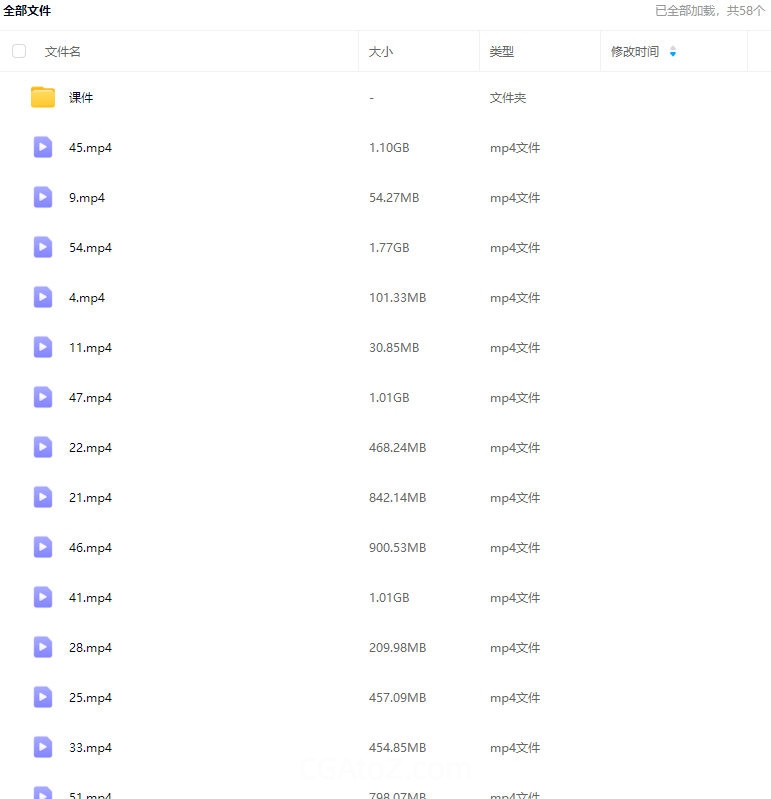
Task: Open the 41.mp4 file name link
Action: pyautogui.click(x=90, y=598)
